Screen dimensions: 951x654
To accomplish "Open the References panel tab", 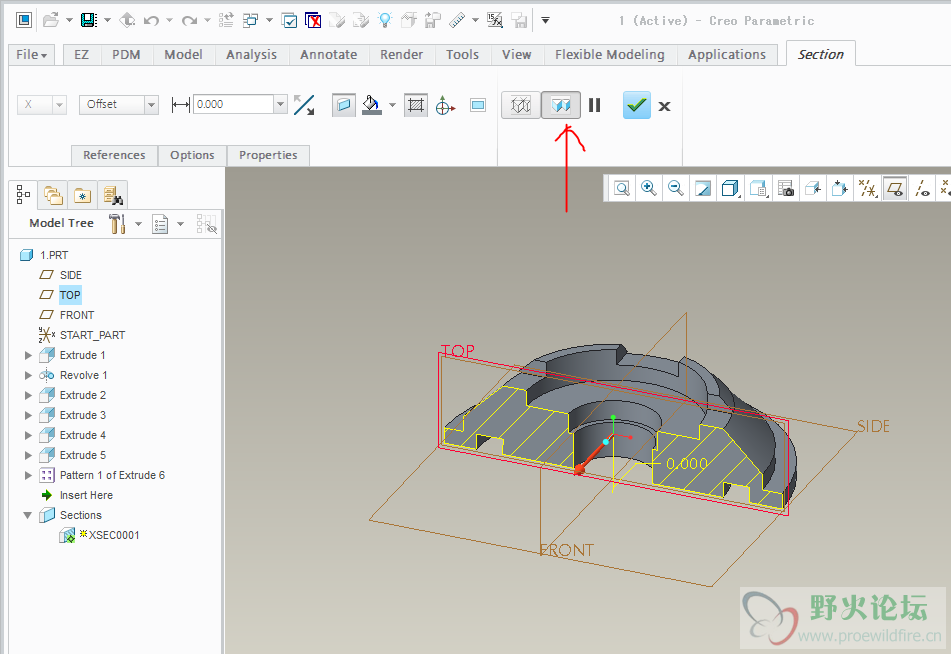I will (x=114, y=155).
